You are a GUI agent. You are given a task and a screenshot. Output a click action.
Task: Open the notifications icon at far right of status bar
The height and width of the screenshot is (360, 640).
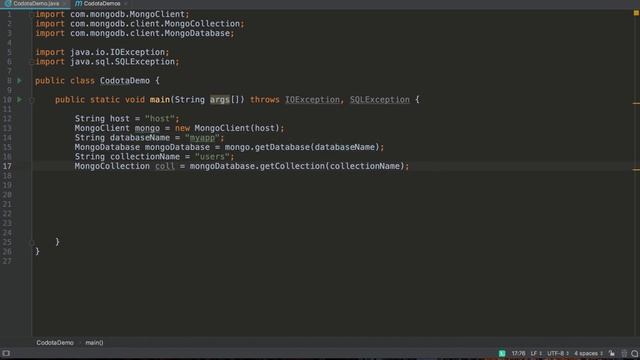tap(635, 353)
